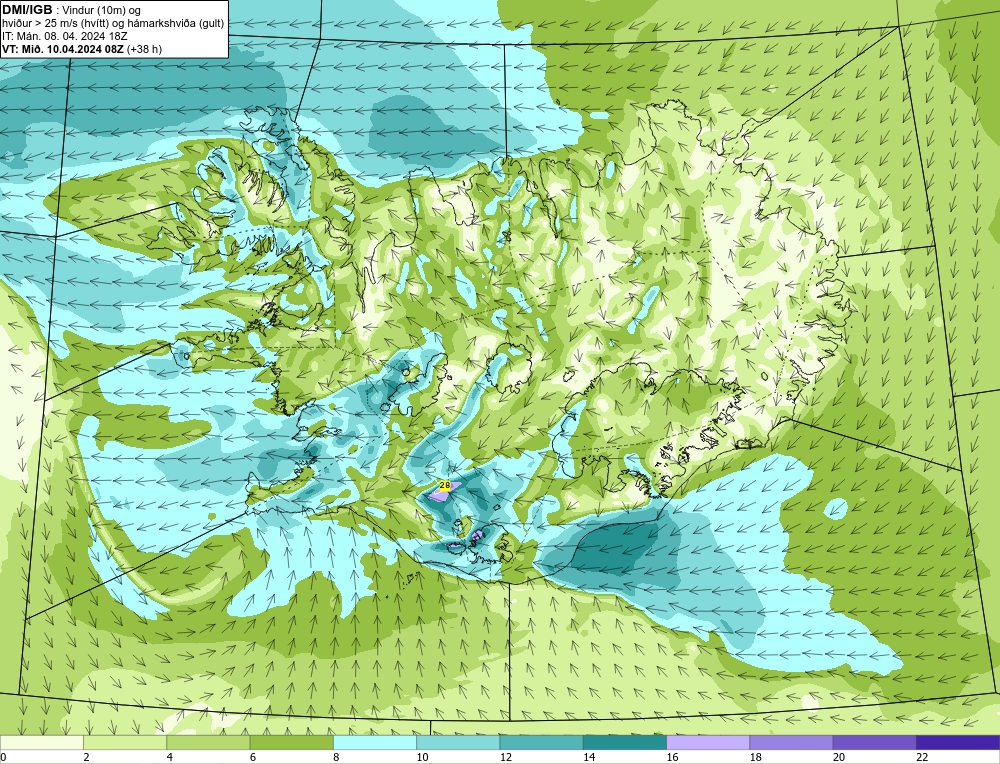Screen dimensions: 1000x764
Task: Click the "Vindur (10m) og" label
Action: click(103, 10)
